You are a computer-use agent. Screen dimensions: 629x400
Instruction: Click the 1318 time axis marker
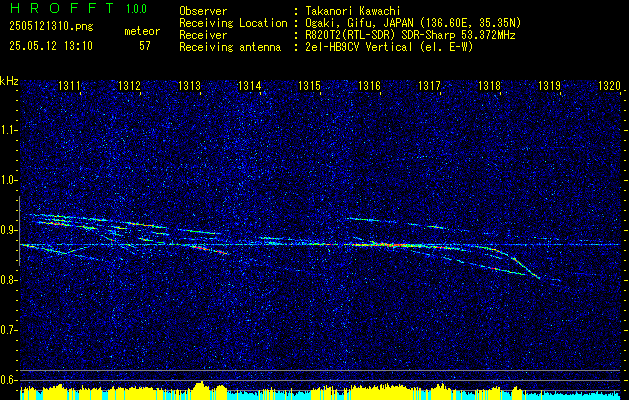tap(489, 85)
